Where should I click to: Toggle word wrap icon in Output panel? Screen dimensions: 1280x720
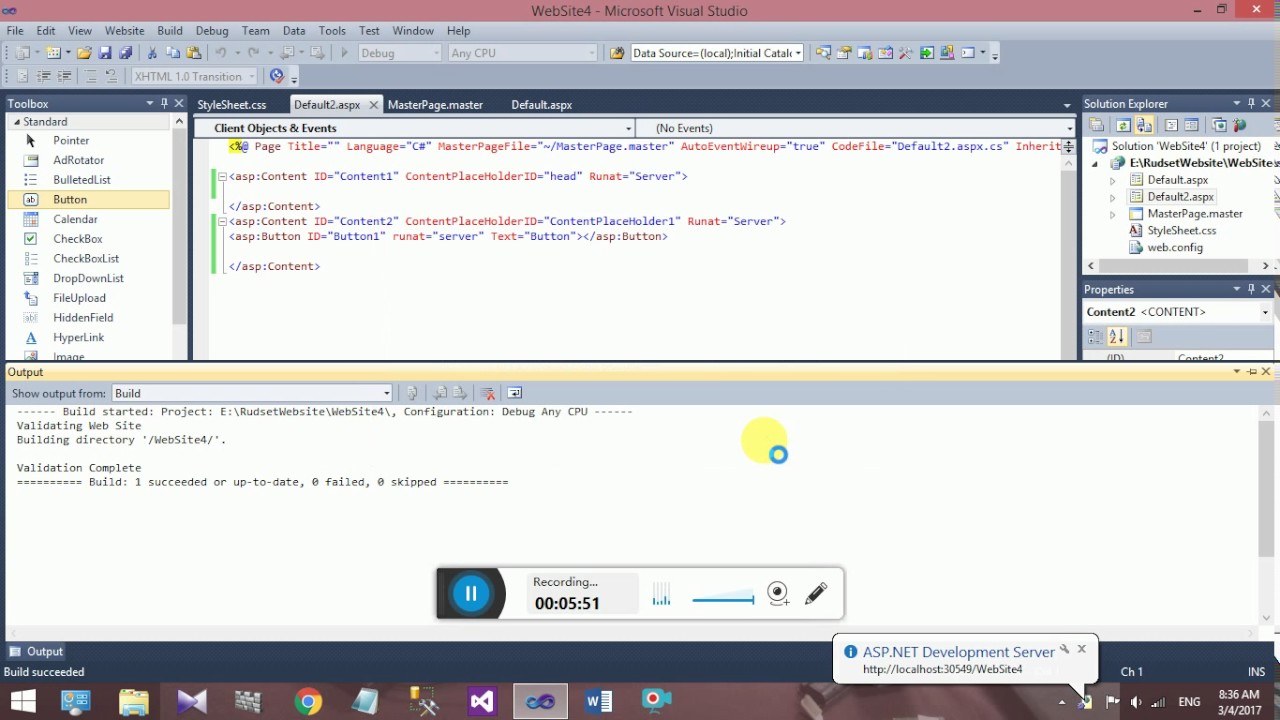[514, 393]
